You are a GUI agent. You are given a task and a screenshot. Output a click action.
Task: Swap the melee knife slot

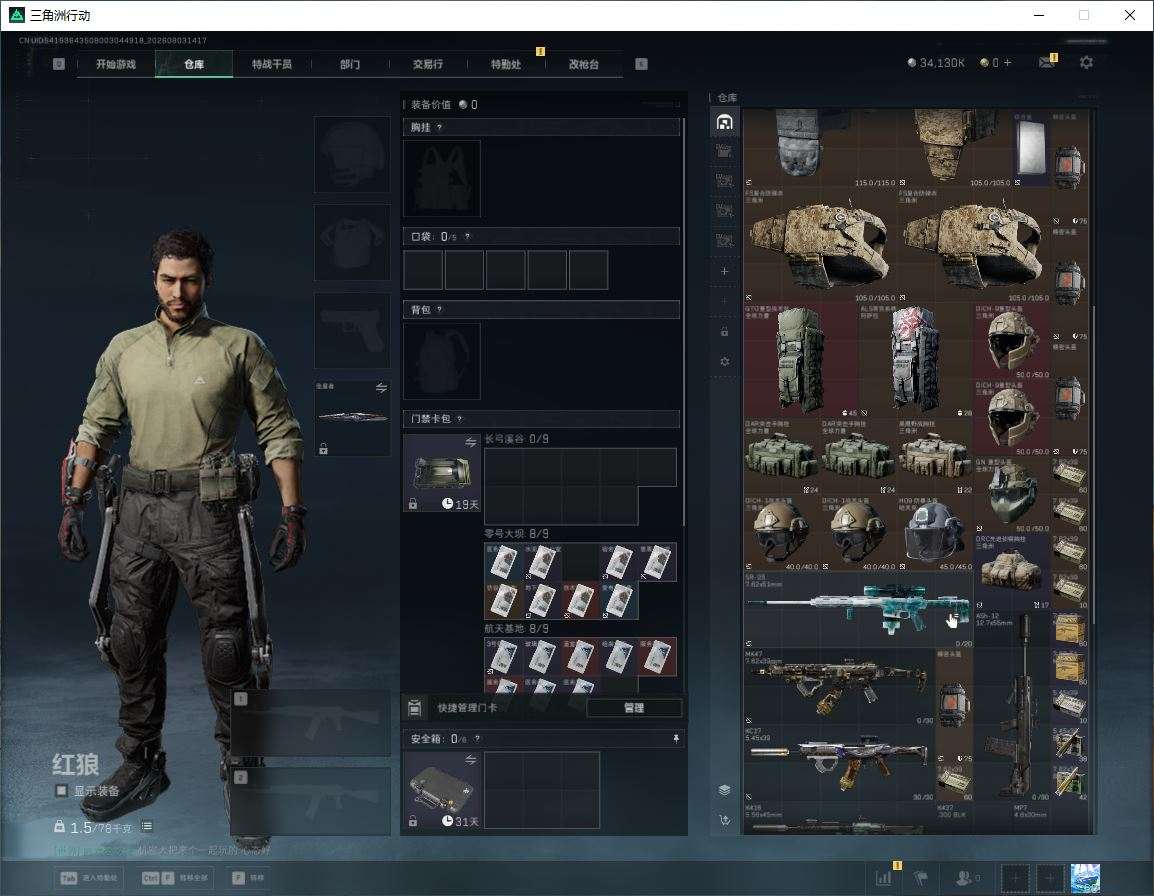coord(381,388)
